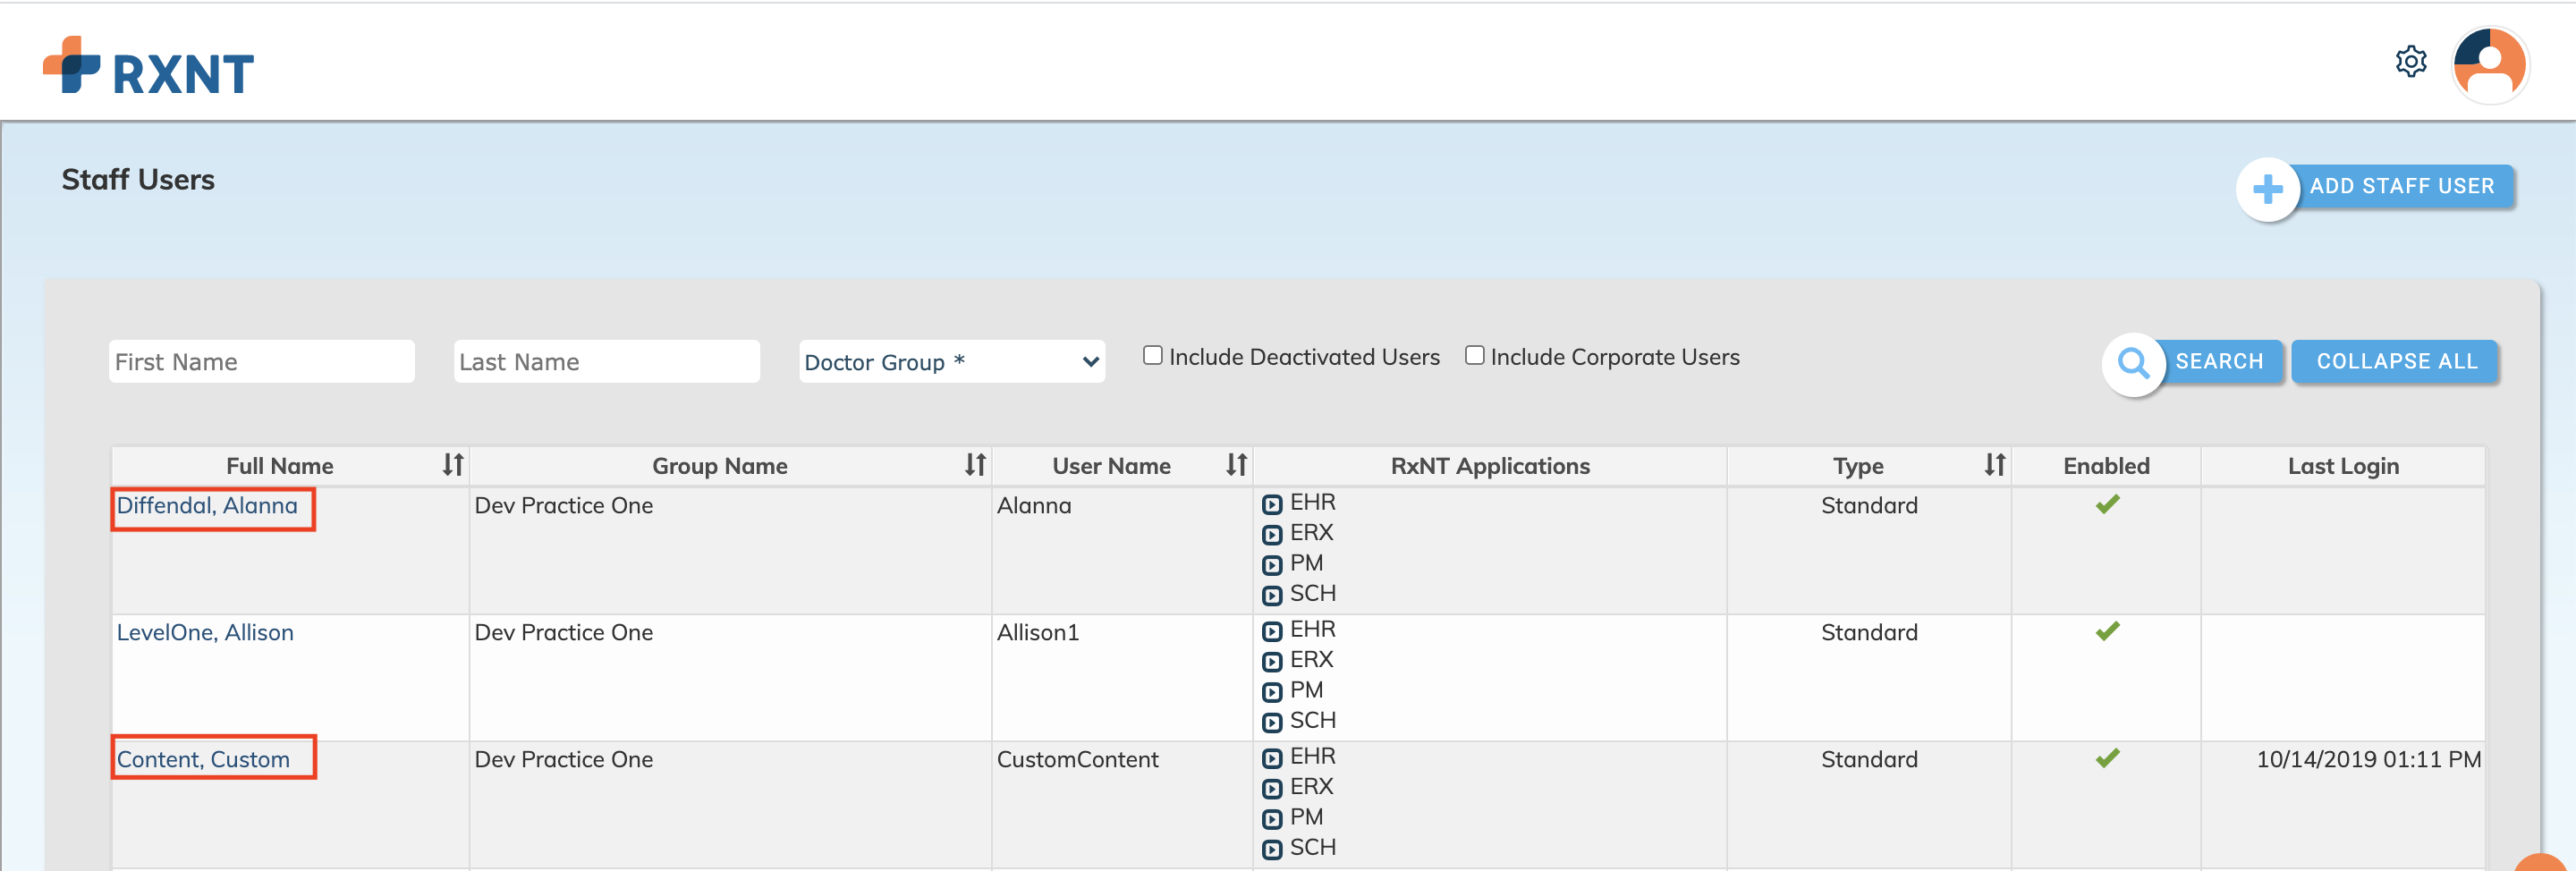Expand PM for user Allison1

[x=1271, y=693]
